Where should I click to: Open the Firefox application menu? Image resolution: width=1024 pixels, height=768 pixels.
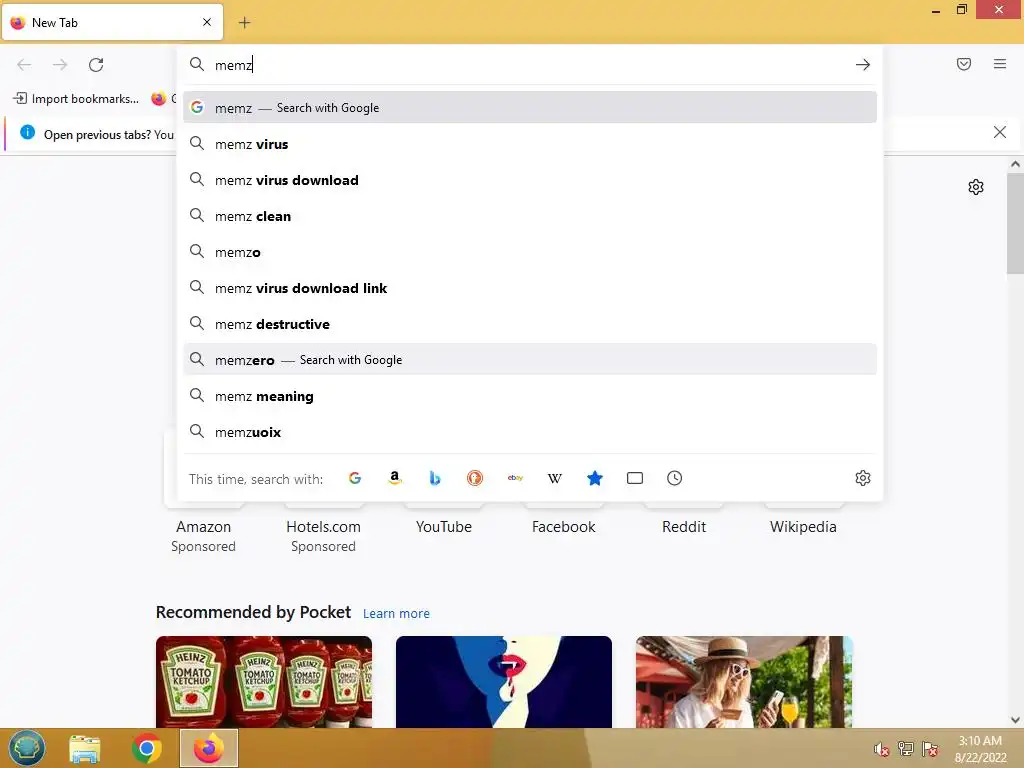tap(1000, 64)
